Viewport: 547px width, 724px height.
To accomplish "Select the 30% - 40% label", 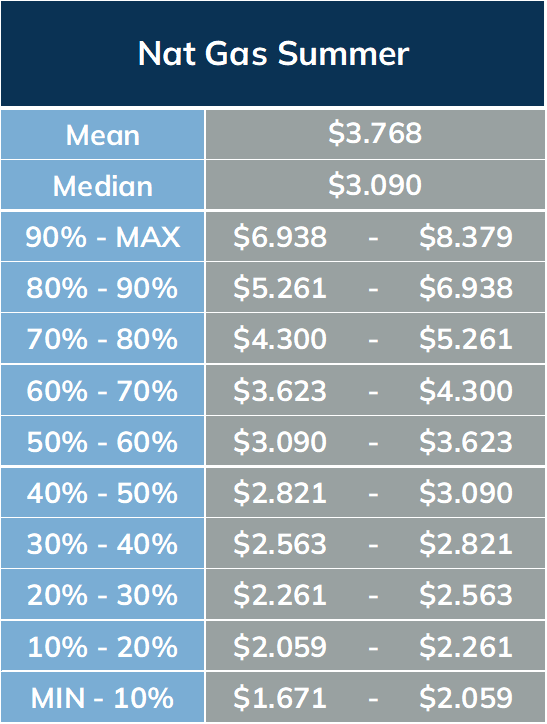I will pyautogui.click(x=102, y=544).
